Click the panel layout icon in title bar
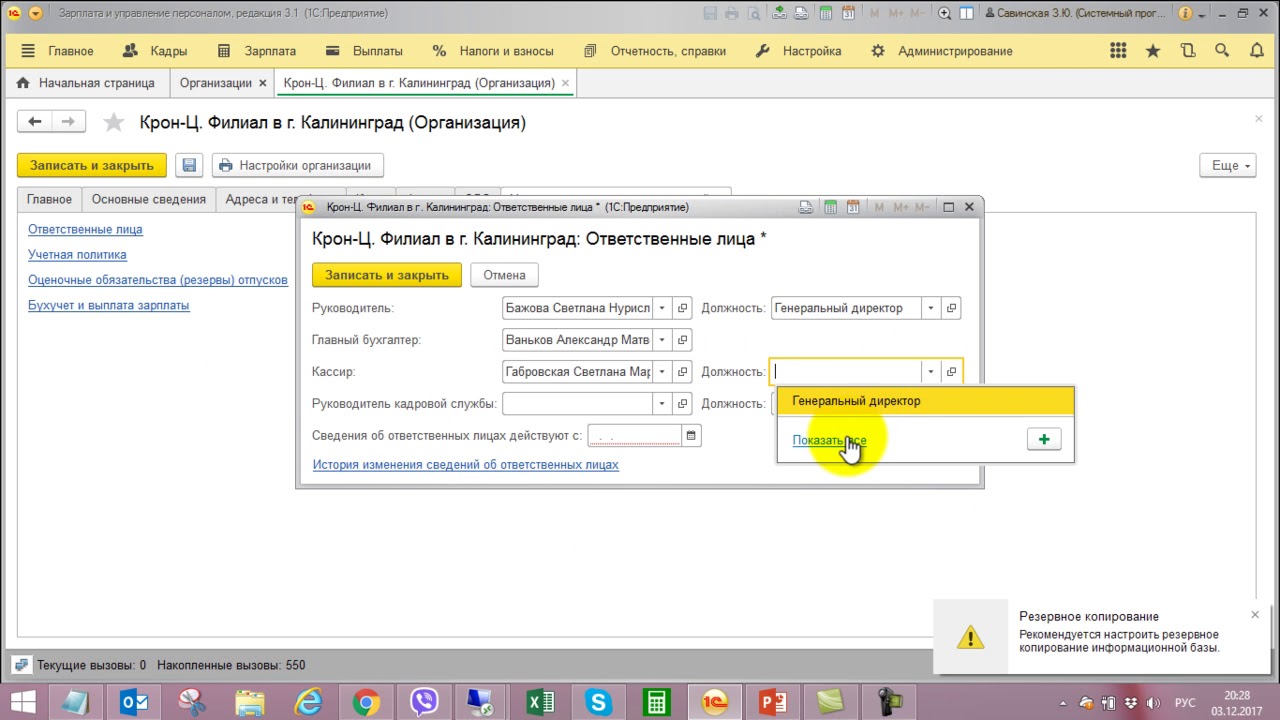 [x=967, y=13]
